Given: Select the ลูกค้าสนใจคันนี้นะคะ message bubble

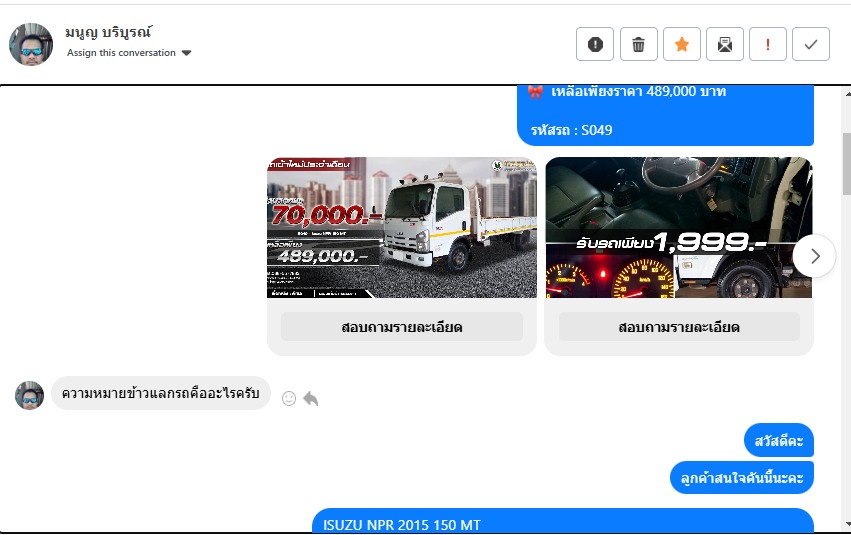Looking at the screenshot, I should point(742,477).
